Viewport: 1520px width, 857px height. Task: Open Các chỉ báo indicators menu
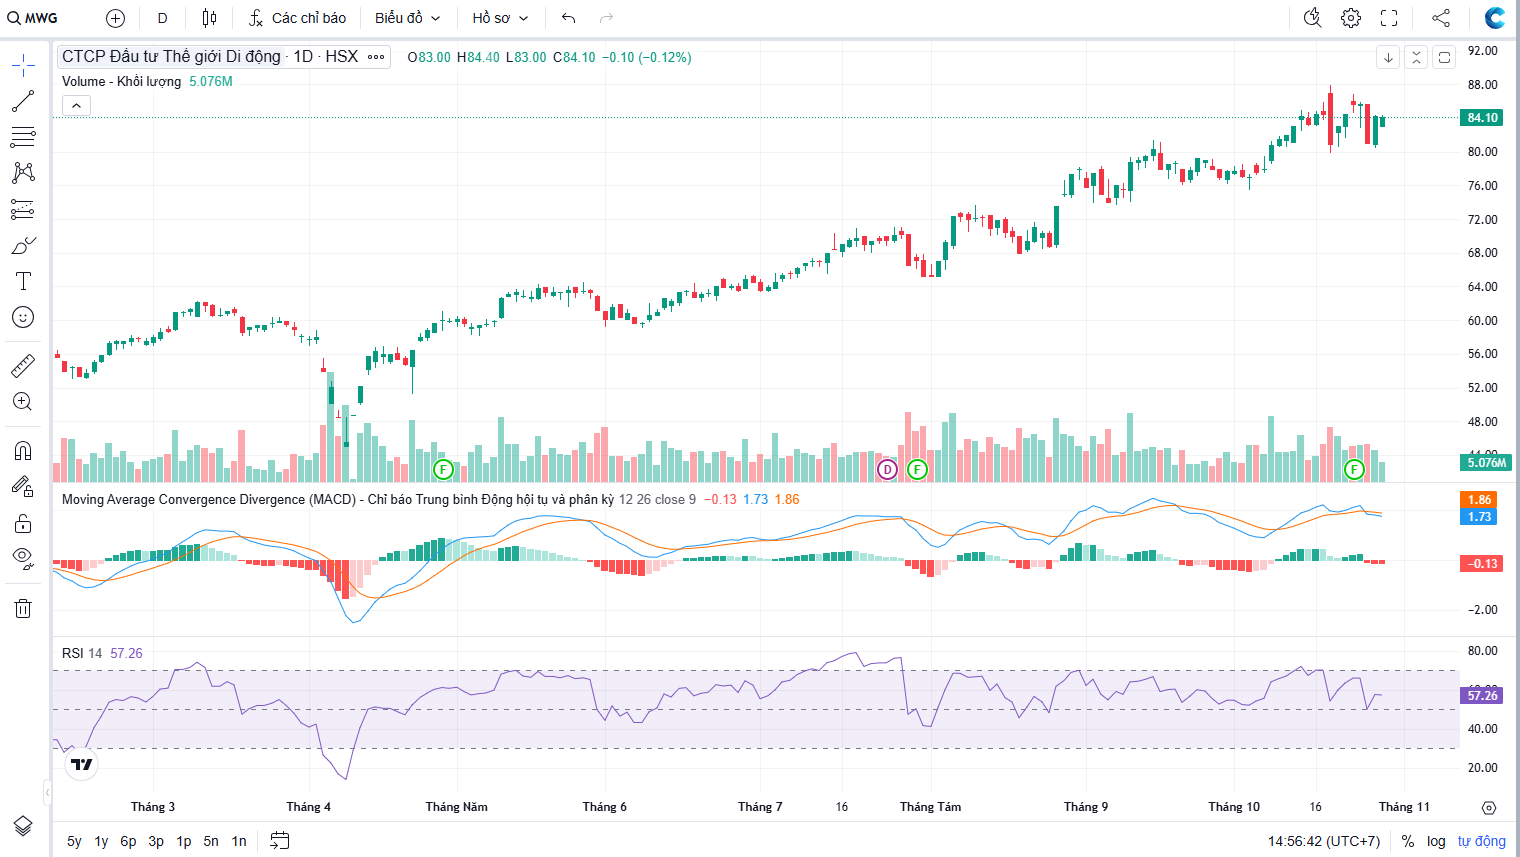pyautogui.click(x=297, y=18)
